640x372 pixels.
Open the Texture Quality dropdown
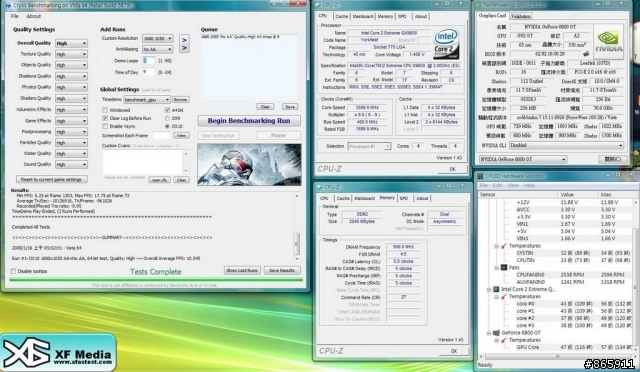pos(71,54)
